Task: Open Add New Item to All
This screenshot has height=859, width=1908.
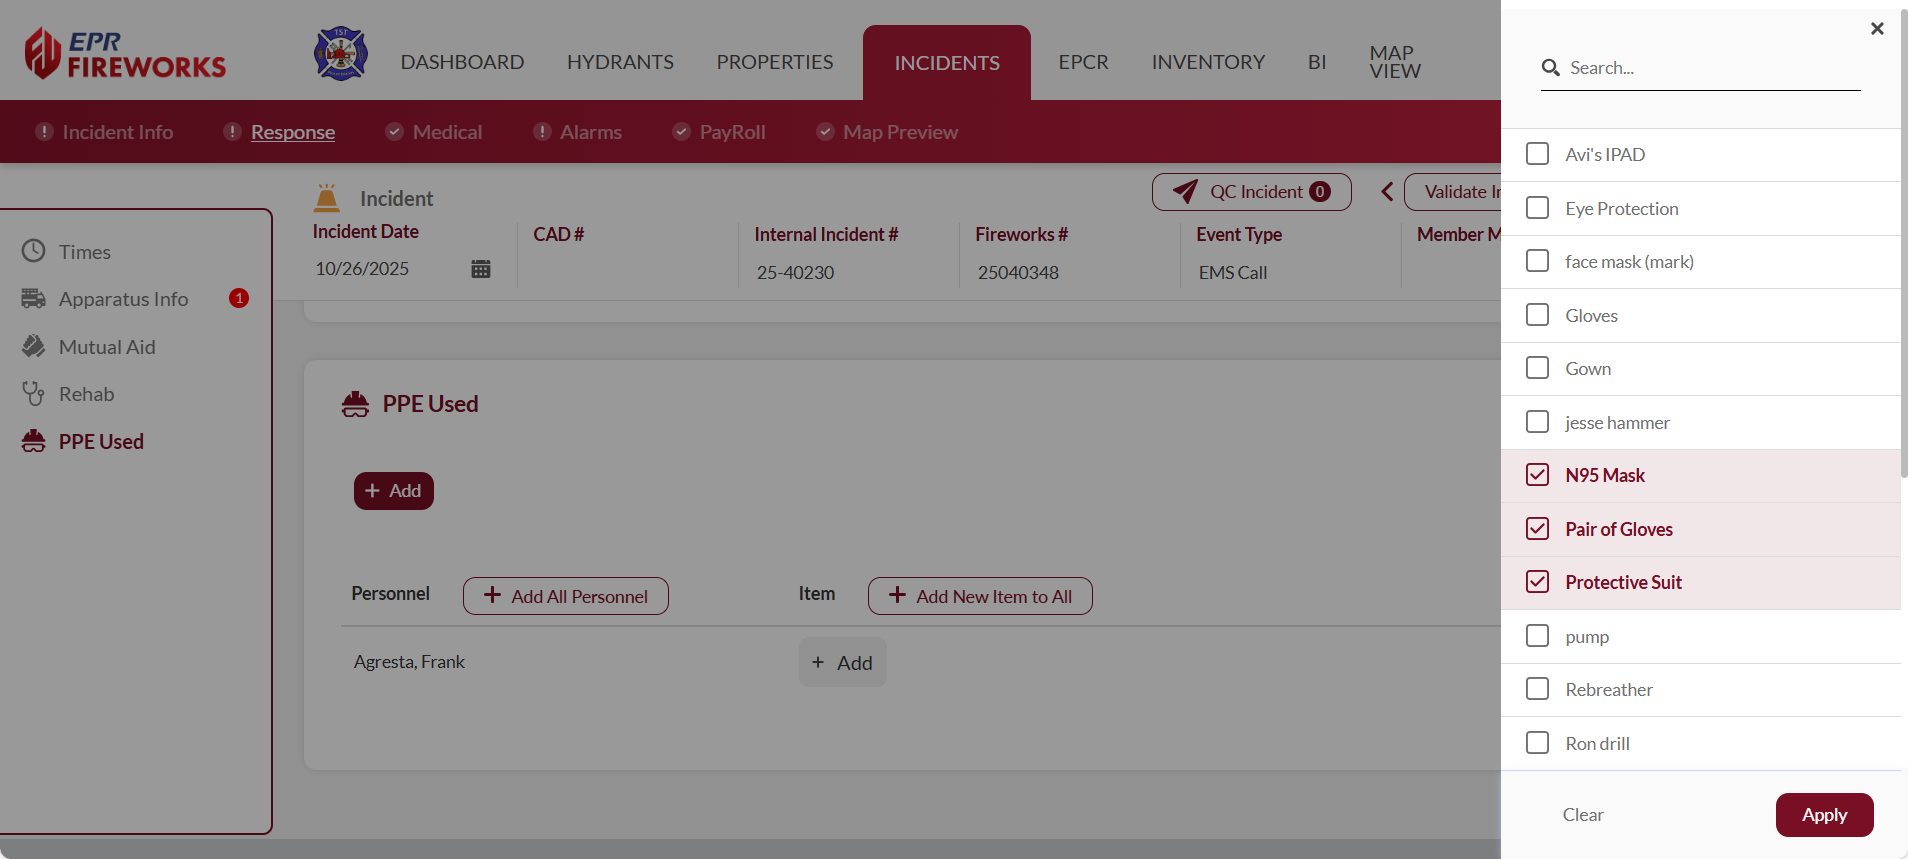Action: 980,596
